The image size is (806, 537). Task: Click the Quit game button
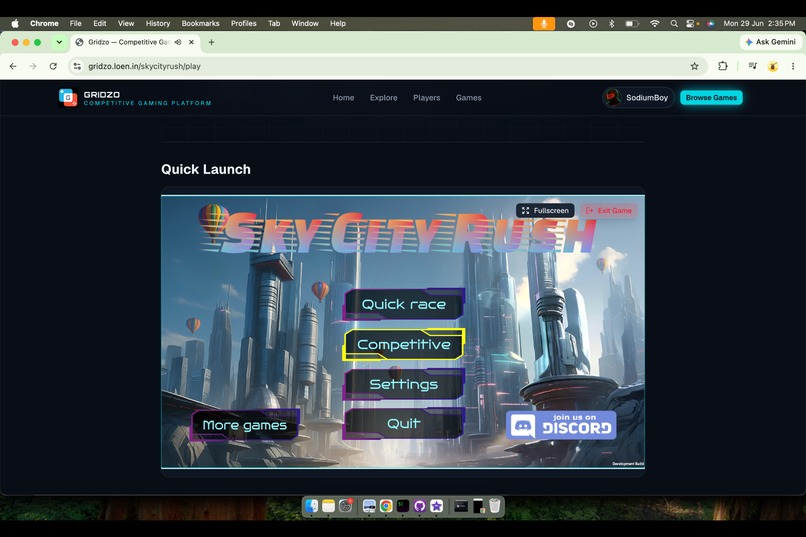click(404, 423)
